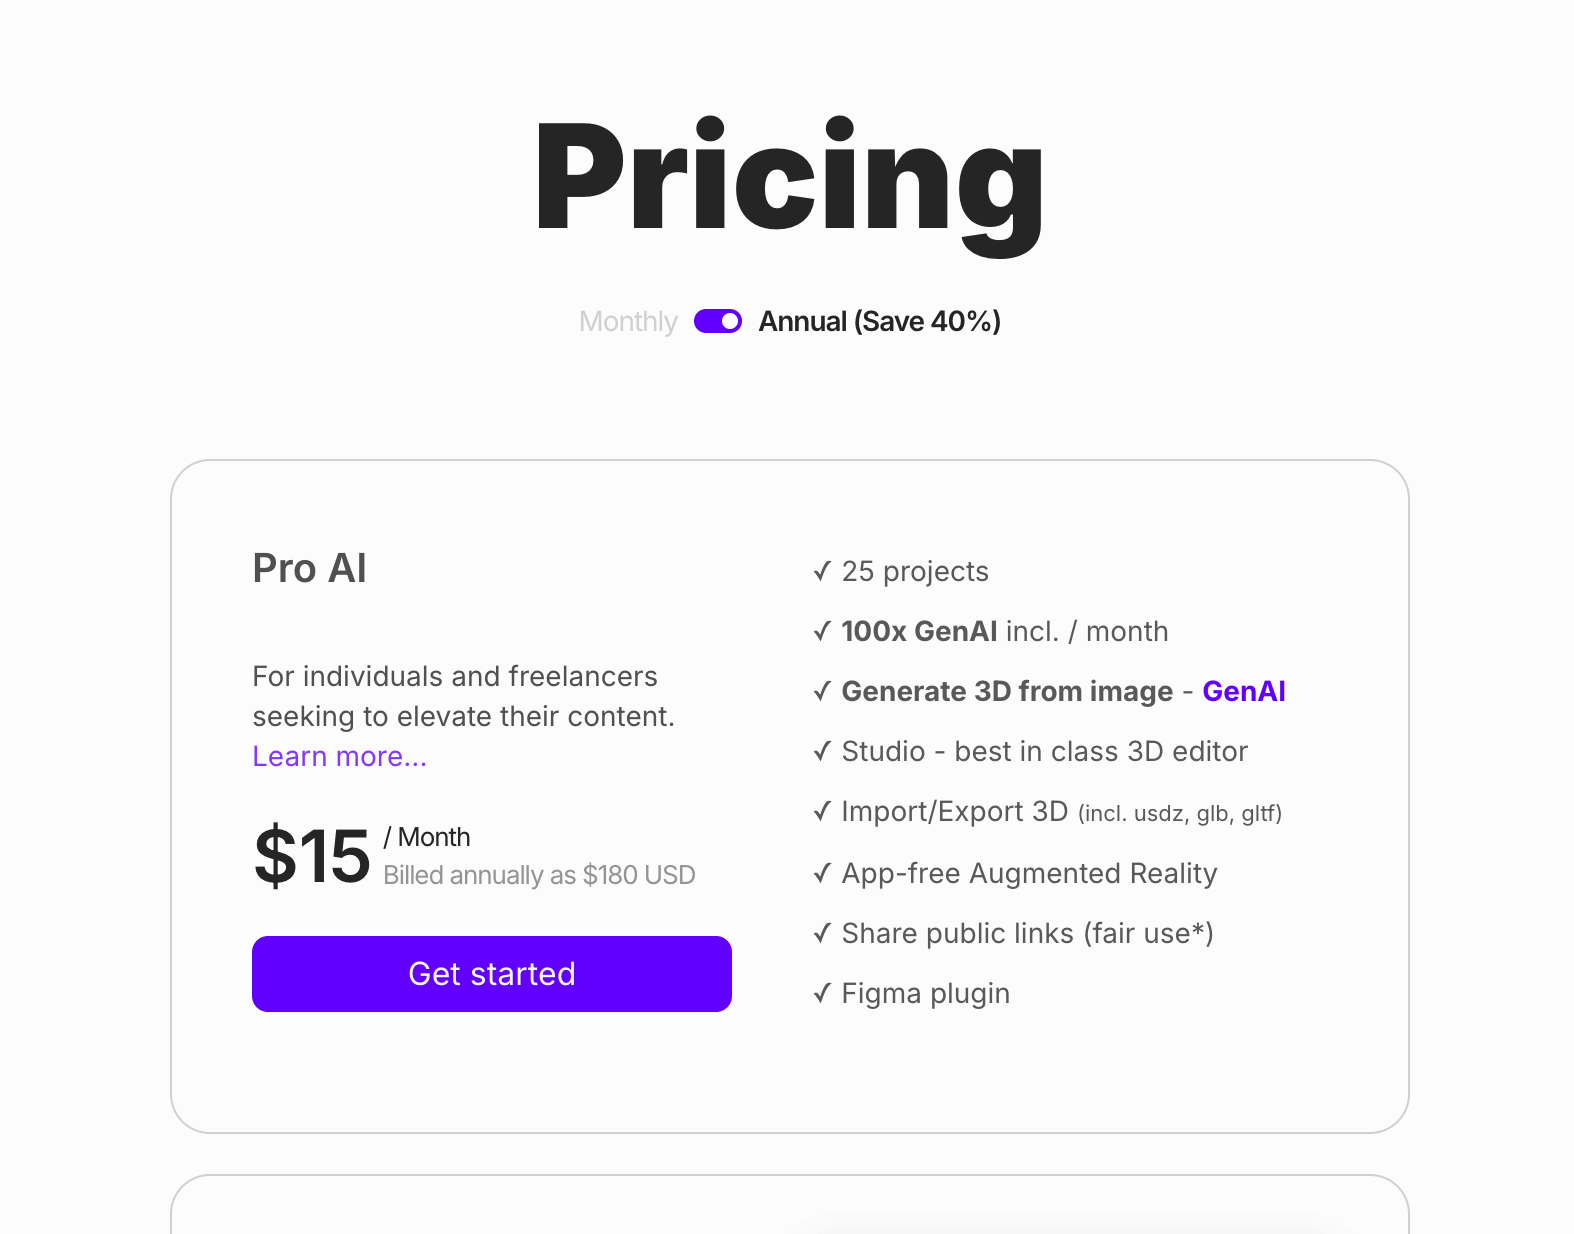Click the Pro AI plan title
Viewport: 1574px width, 1234px height.
309,568
